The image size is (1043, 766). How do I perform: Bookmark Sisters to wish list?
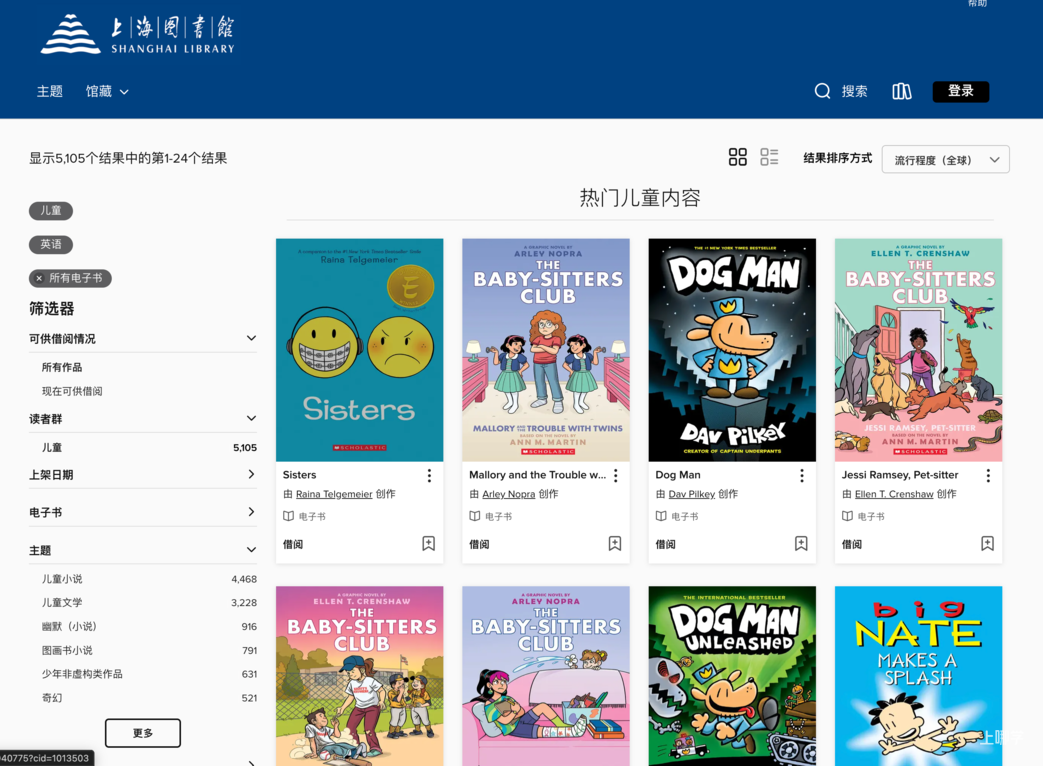pyautogui.click(x=428, y=543)
